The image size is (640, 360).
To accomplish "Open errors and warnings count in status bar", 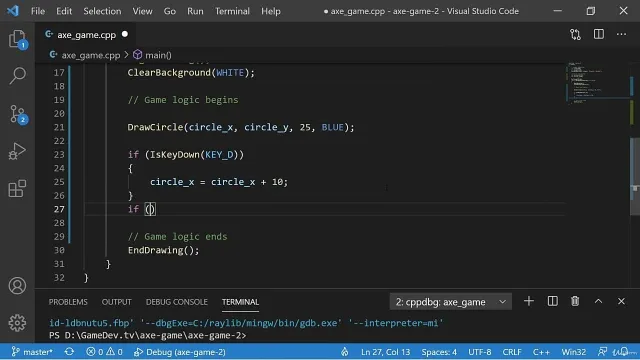I will click(104, 352).
